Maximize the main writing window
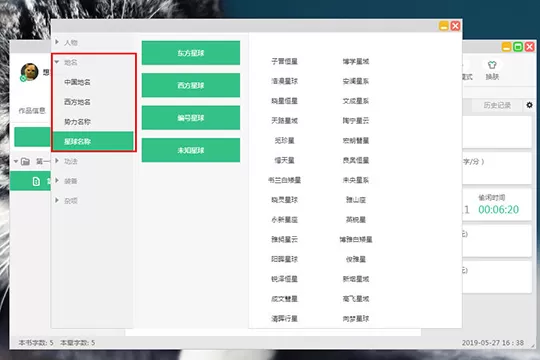This screenshot has width=540, height=360. (x=518, y=47)
